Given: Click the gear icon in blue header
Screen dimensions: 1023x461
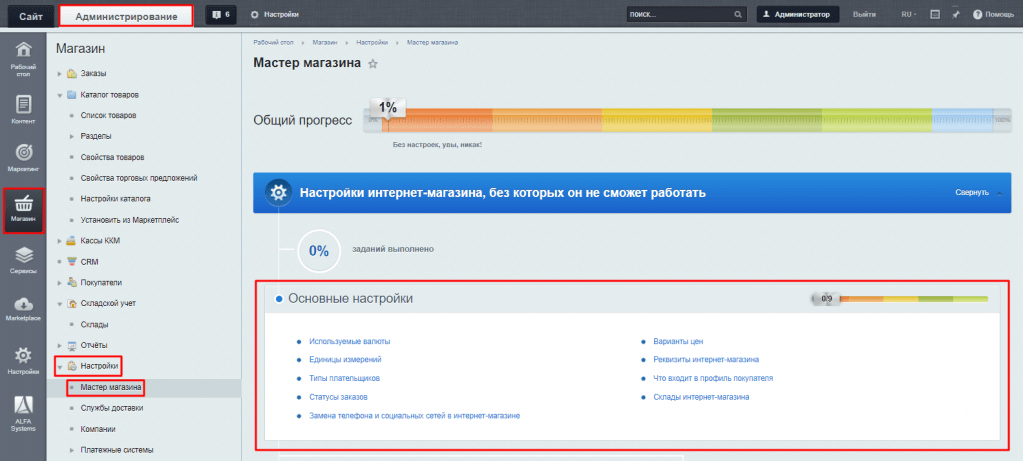Looking at the screenshot, I should coord(279,193).
